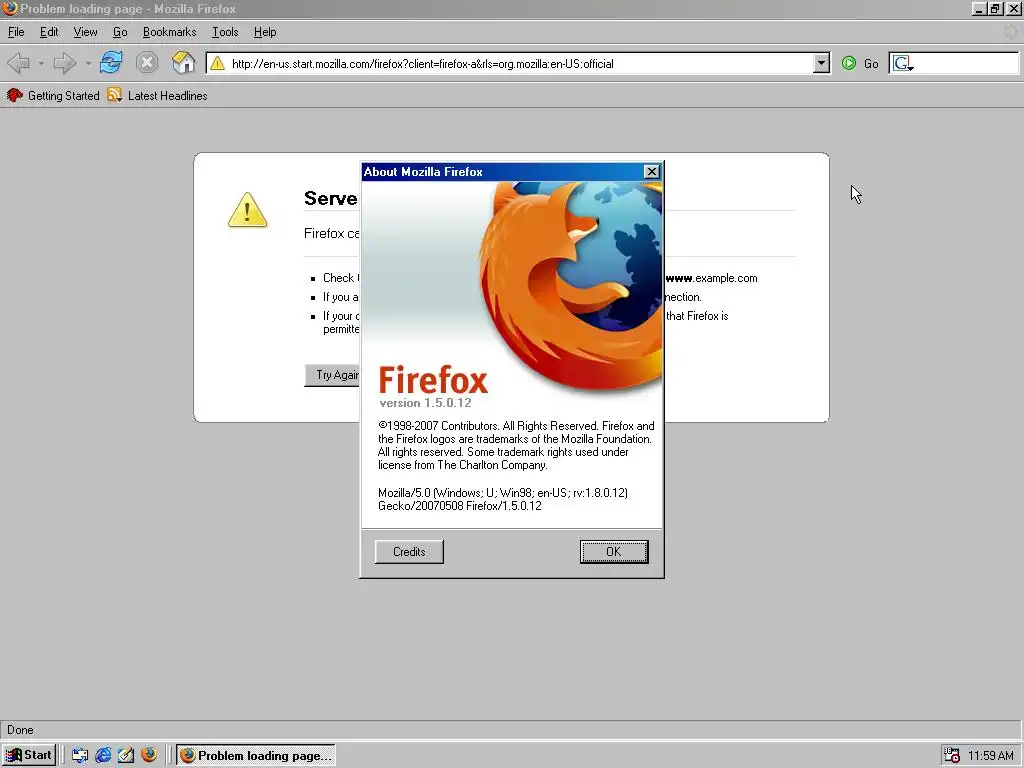1024x768 pixels.
Task: Open the Go menu
Action: click(120, 32)
